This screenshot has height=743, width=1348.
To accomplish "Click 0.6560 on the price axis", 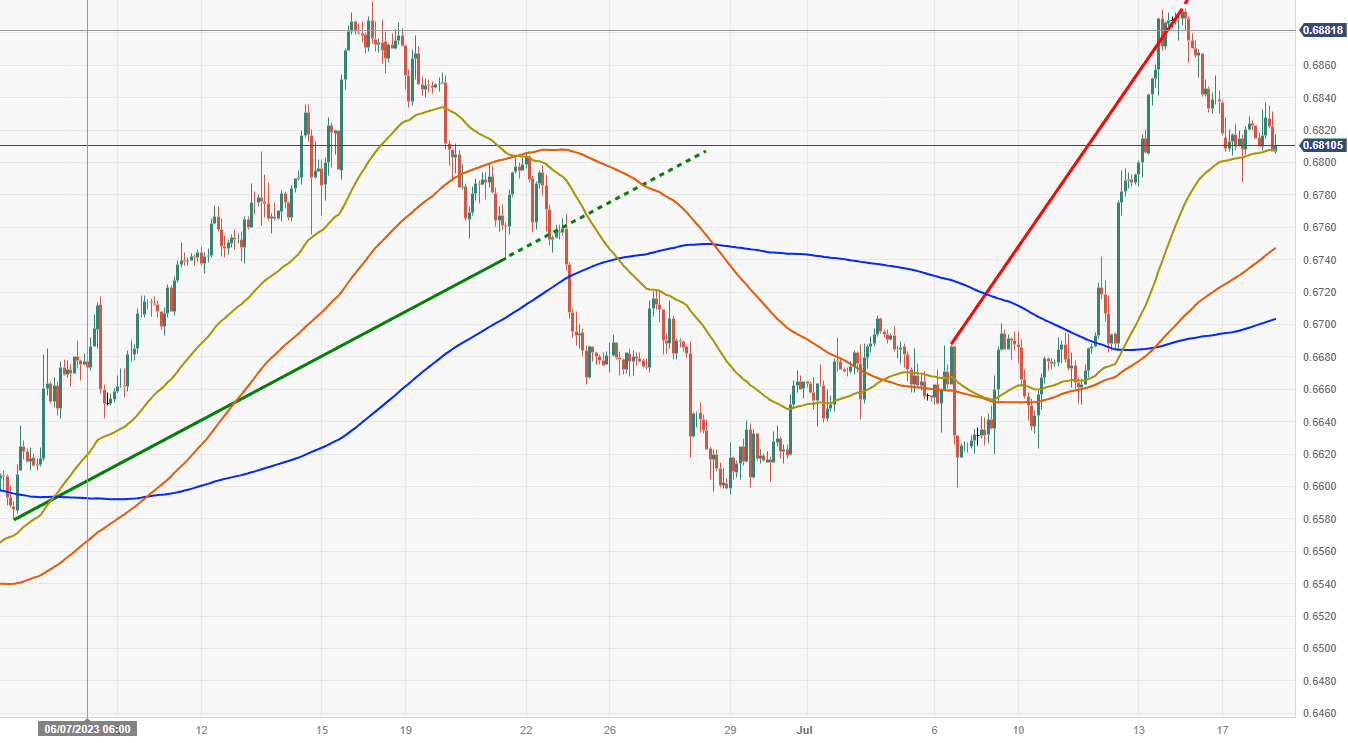I will point(1320,551).
